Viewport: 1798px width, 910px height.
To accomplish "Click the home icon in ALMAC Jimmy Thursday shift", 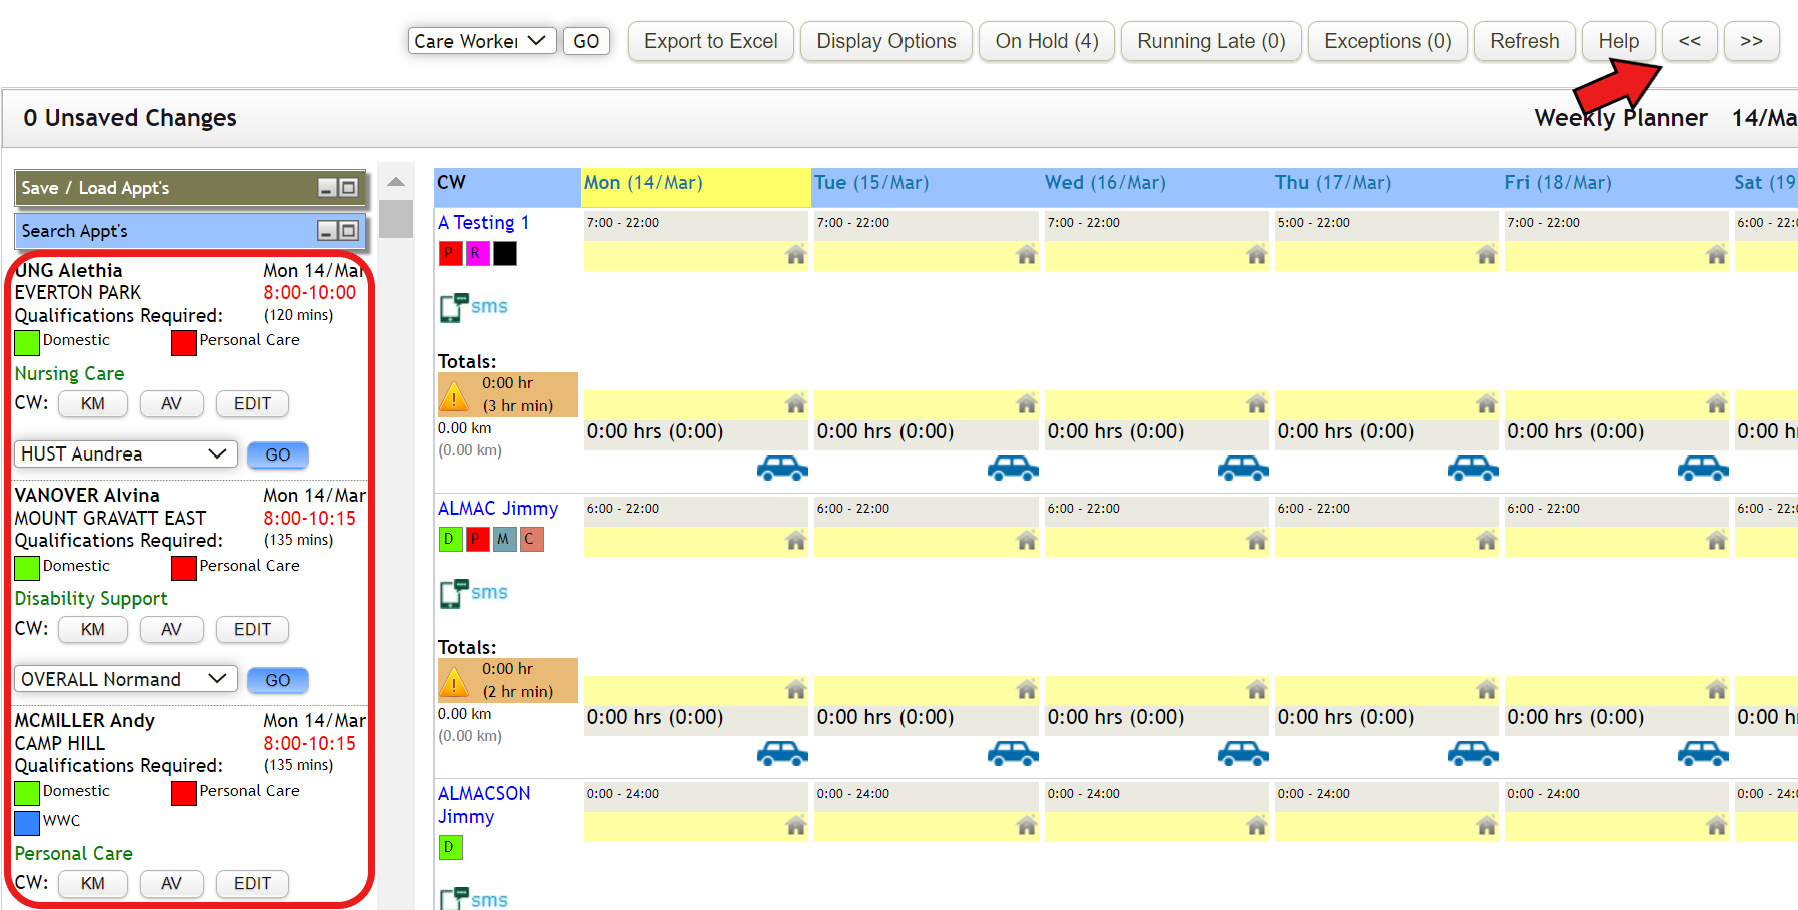I will click(1486, 541).
